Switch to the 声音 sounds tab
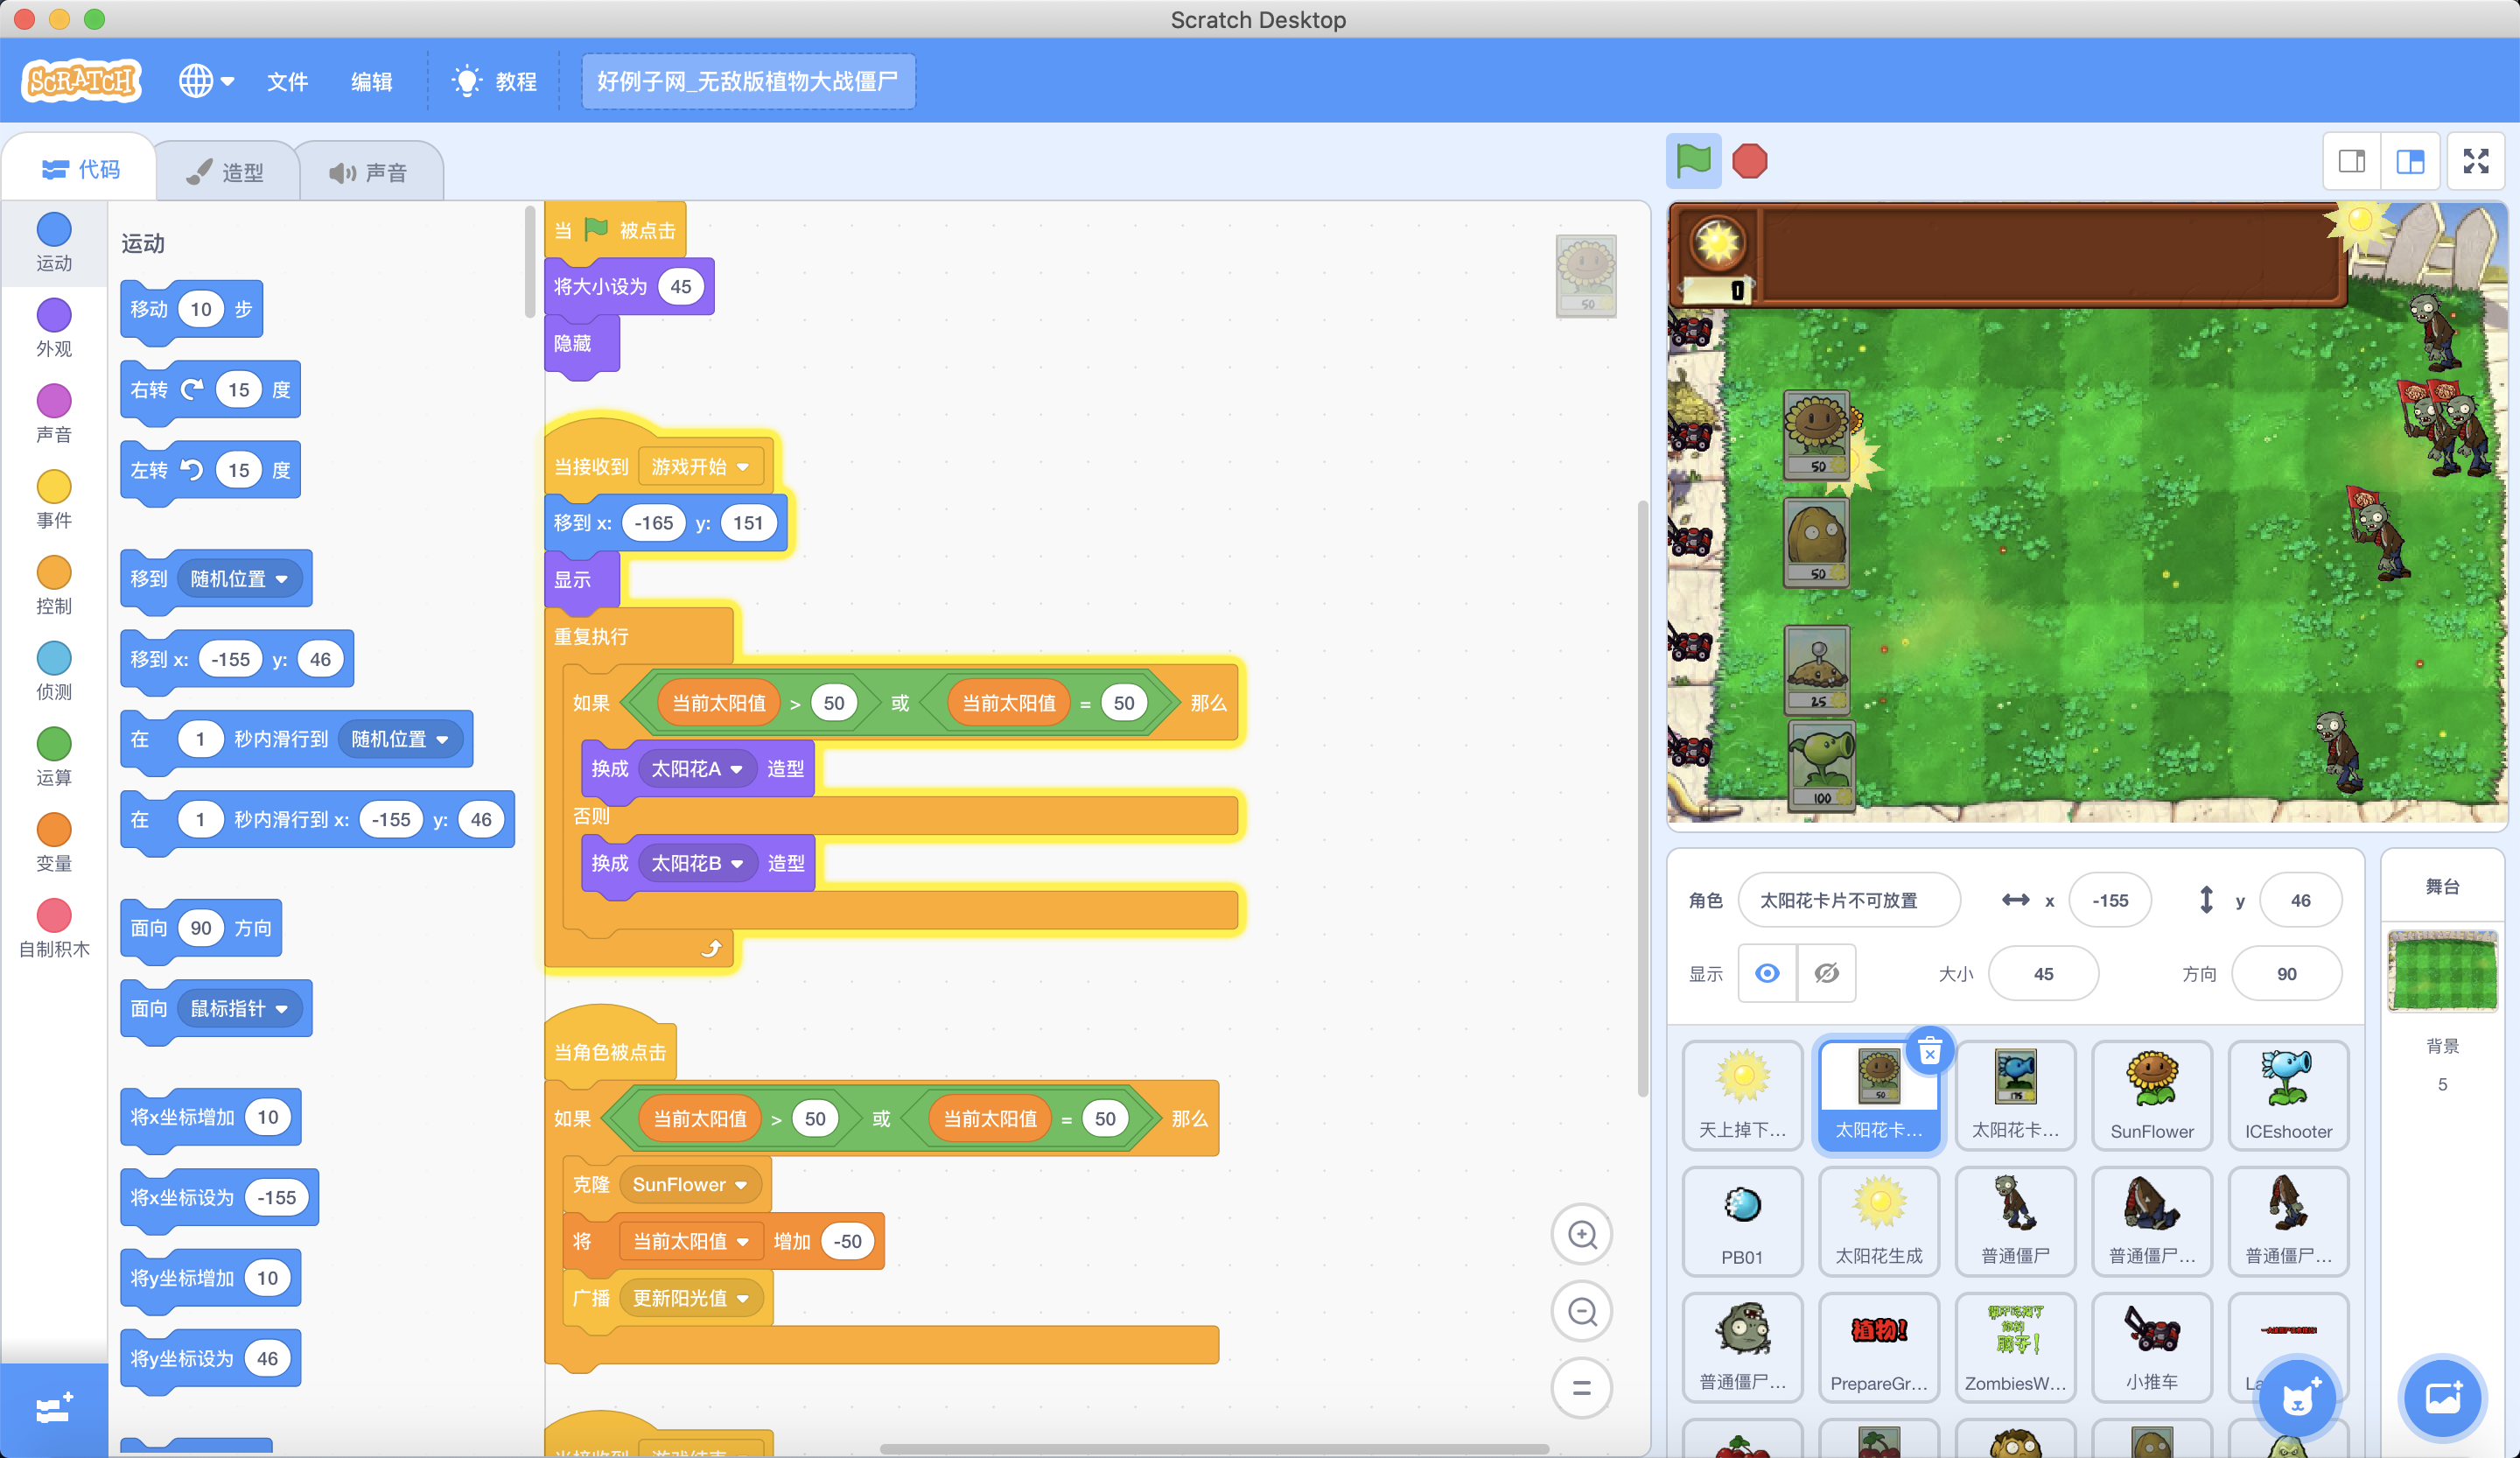 369,172
